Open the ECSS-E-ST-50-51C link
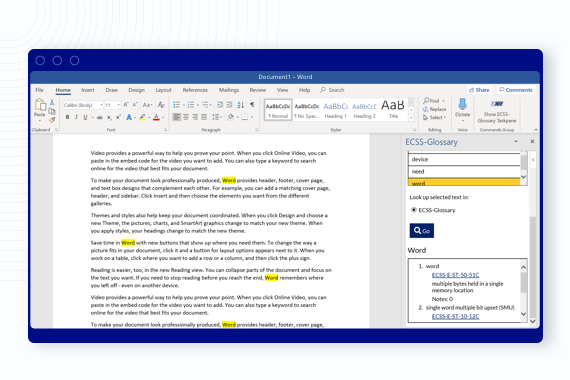This screenshot has height=380, width=570. 455,275
